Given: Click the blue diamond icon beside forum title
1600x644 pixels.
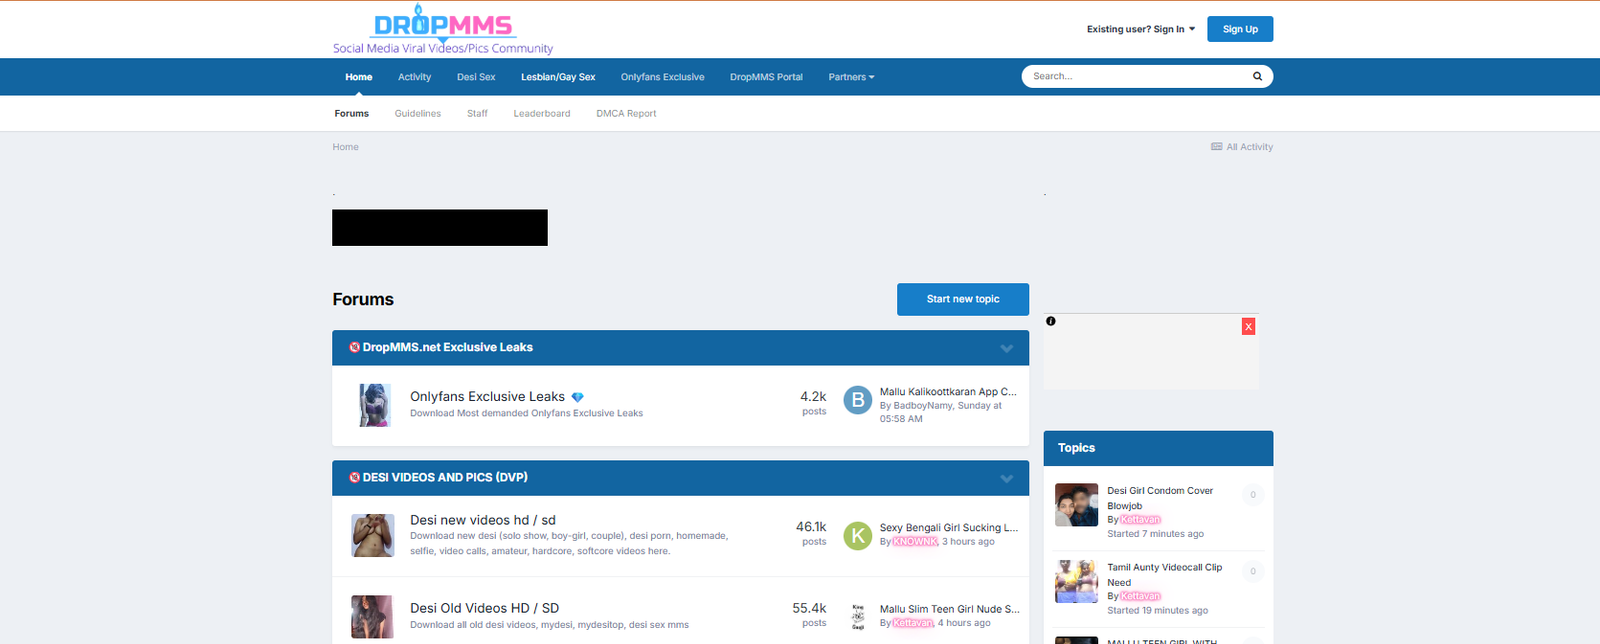Looking at the screenshot, I should point(577,398).
